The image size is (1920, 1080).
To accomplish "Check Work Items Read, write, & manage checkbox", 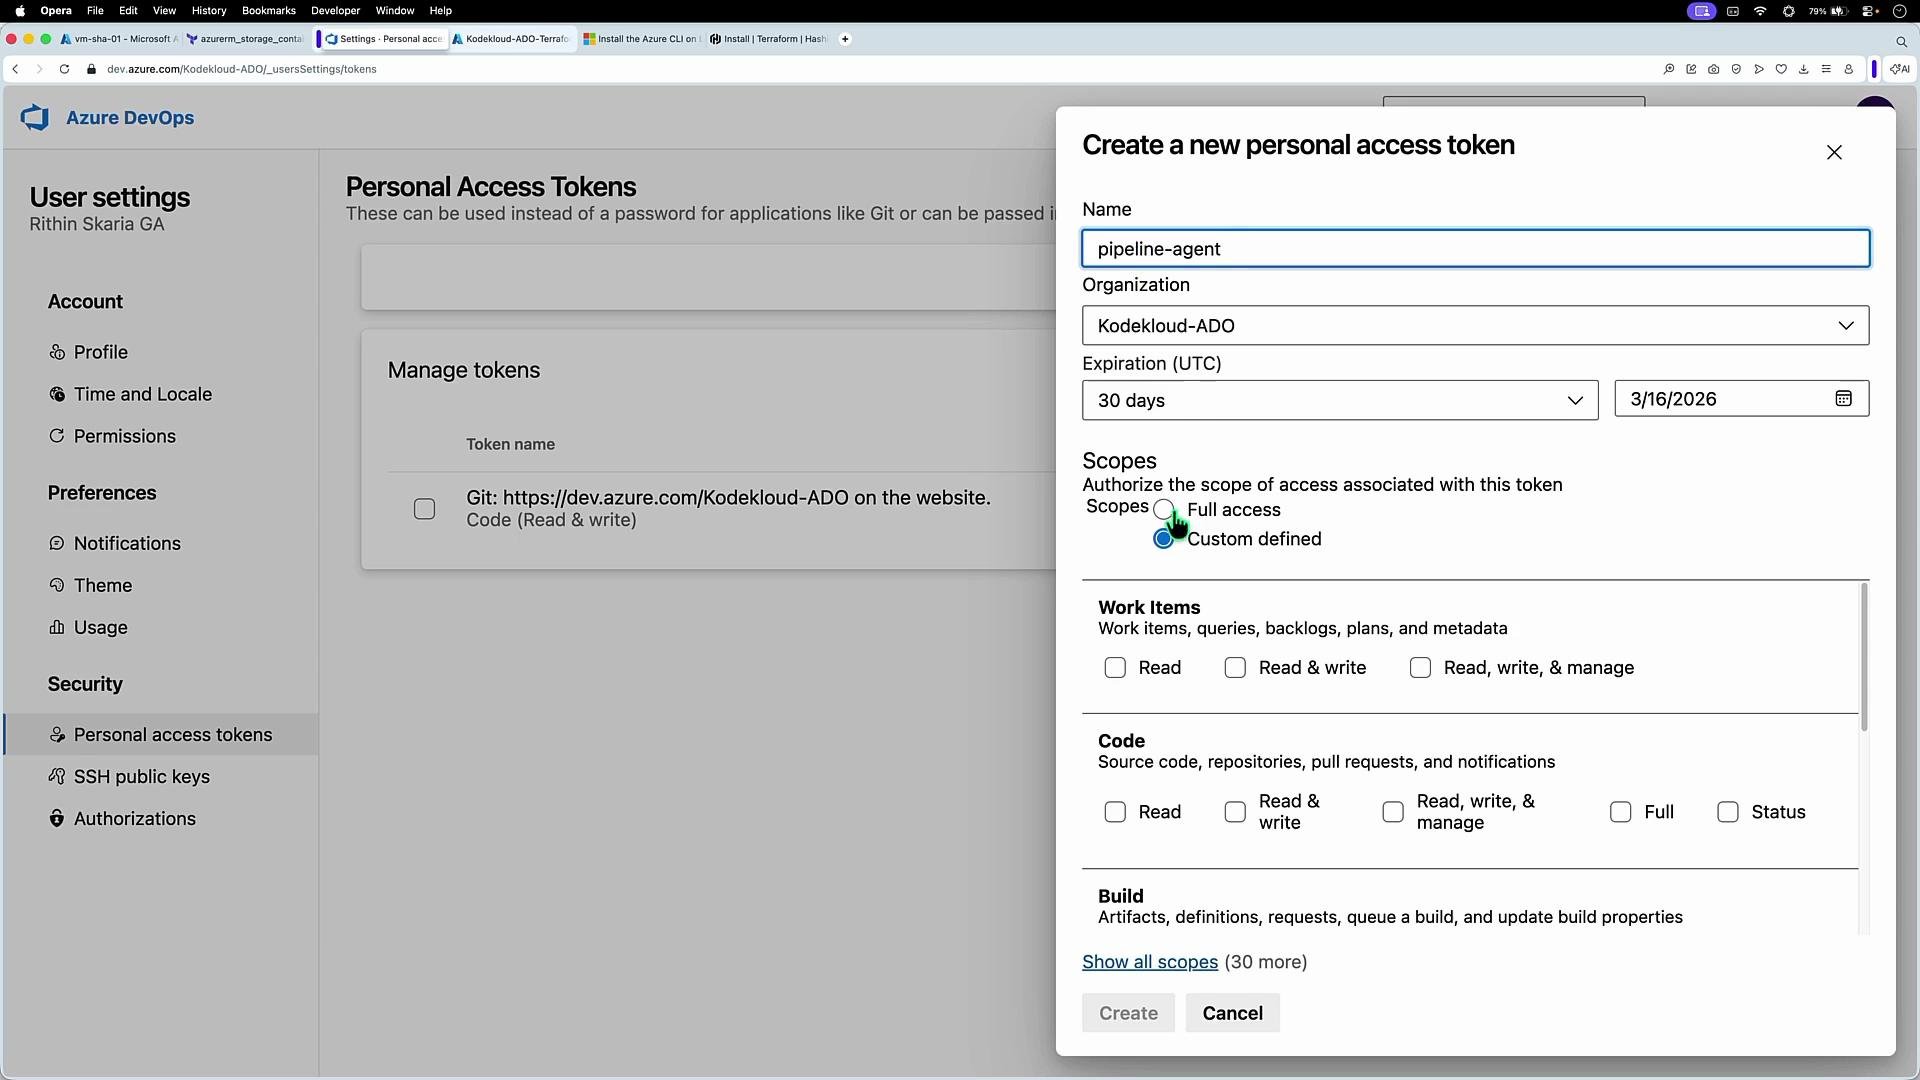I will click(1420, 667).
